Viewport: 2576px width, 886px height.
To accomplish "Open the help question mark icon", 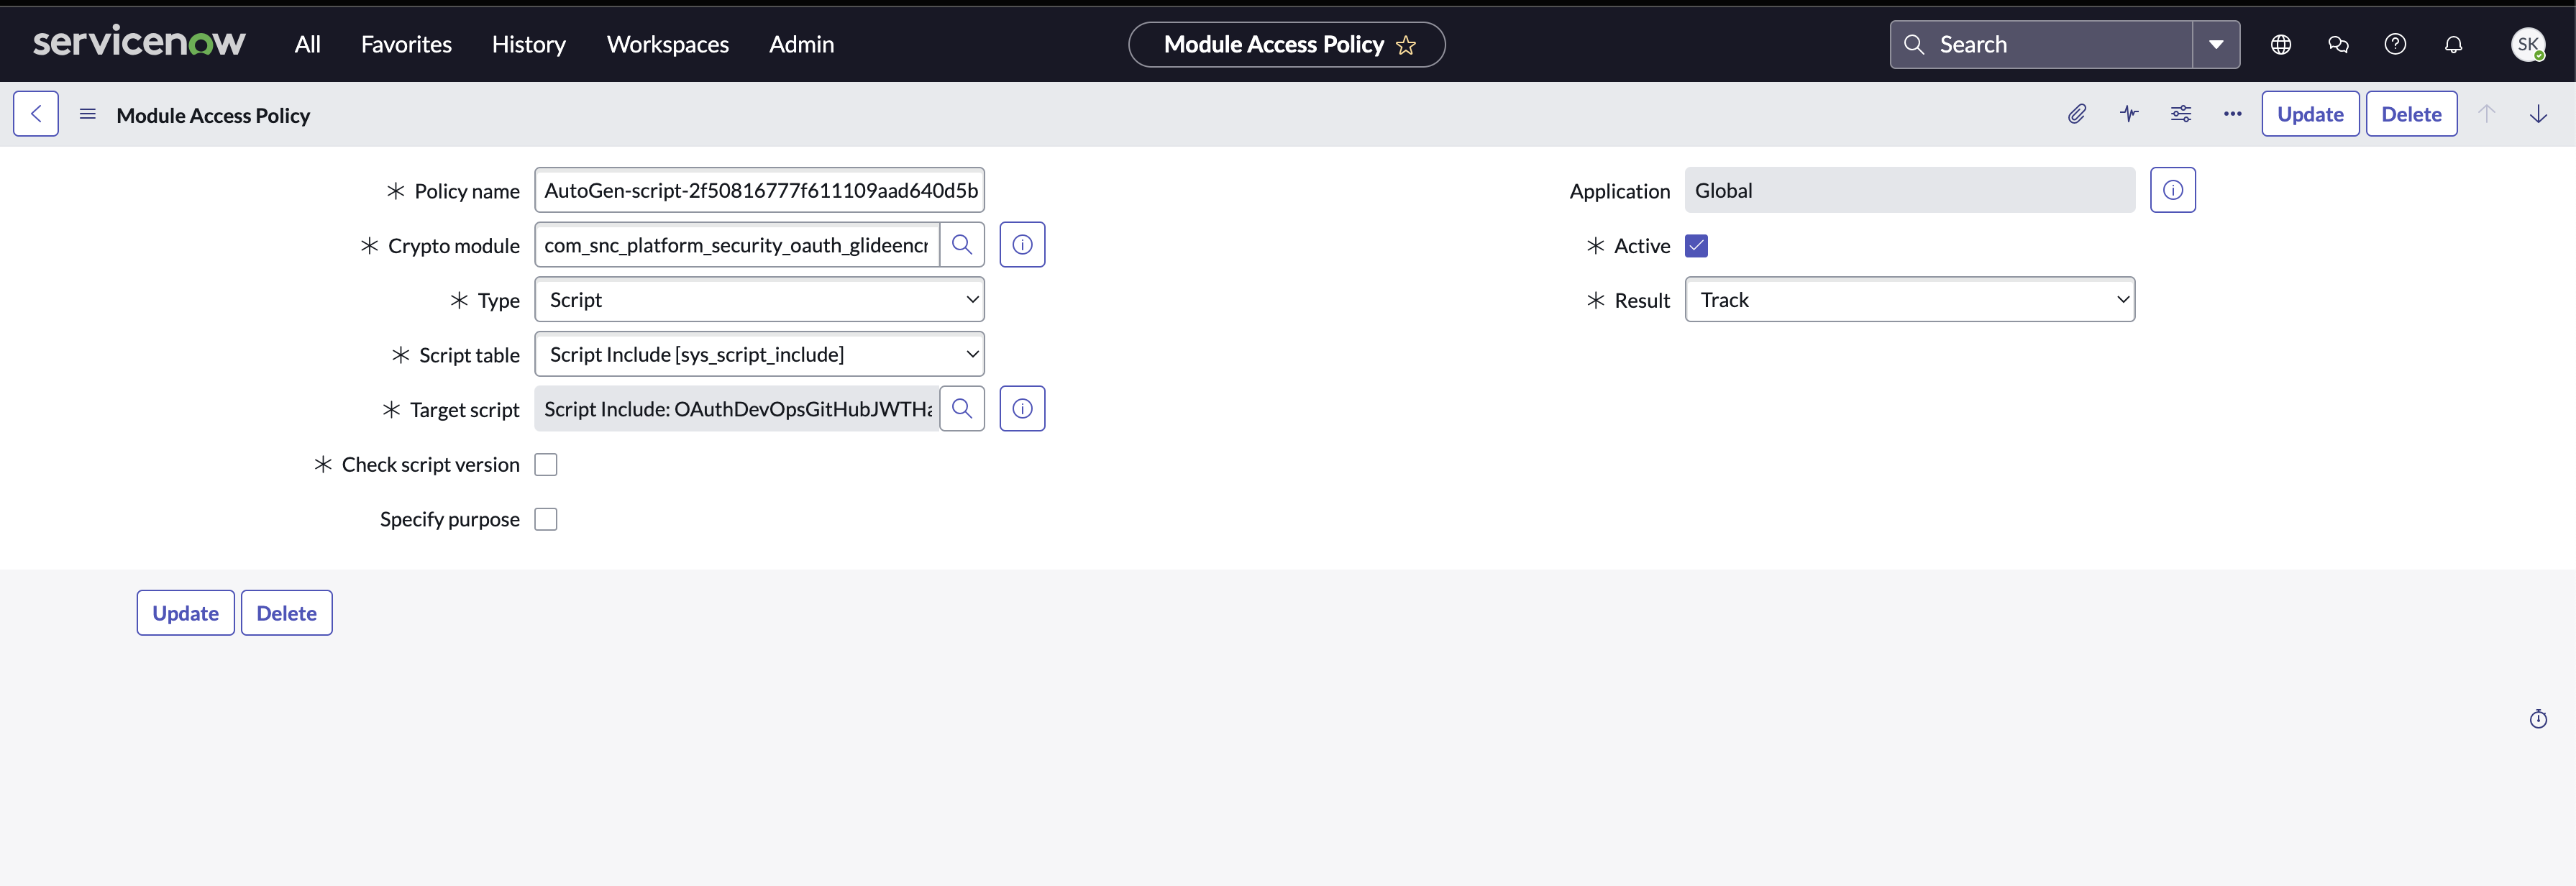I will point(2395,44).
